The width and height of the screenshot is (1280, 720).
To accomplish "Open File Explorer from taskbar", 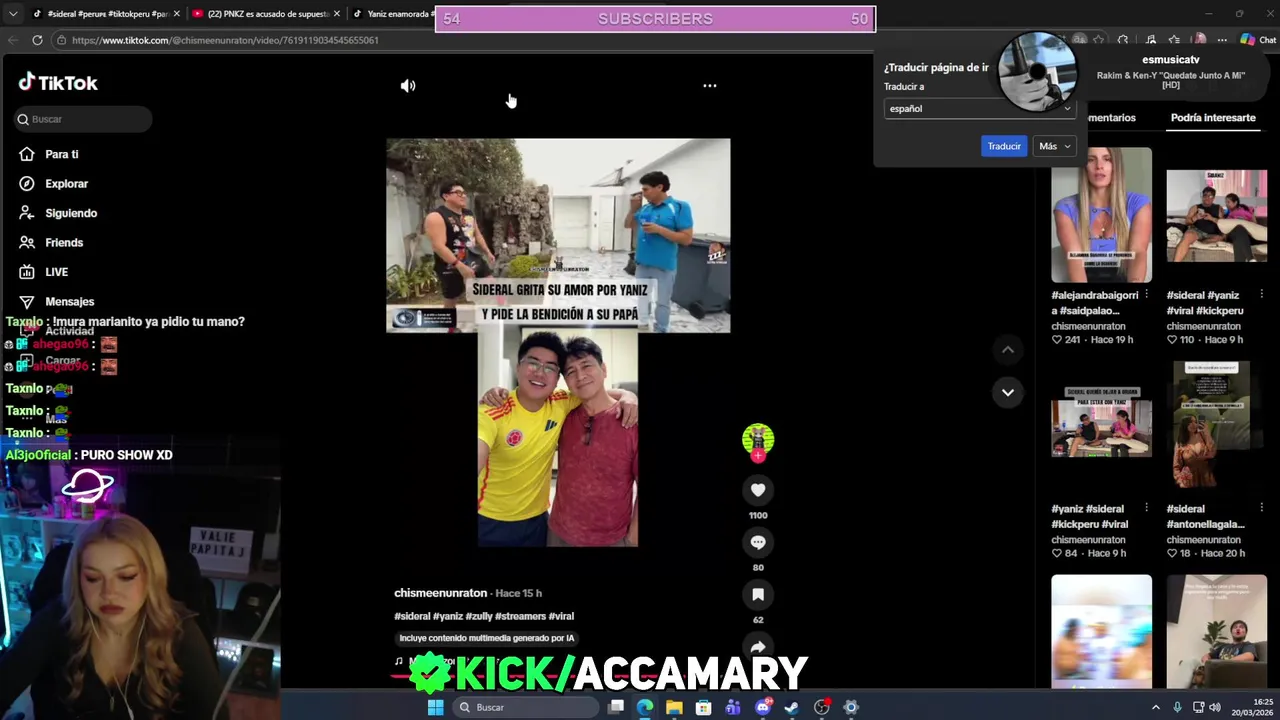I will coord(674,707).
